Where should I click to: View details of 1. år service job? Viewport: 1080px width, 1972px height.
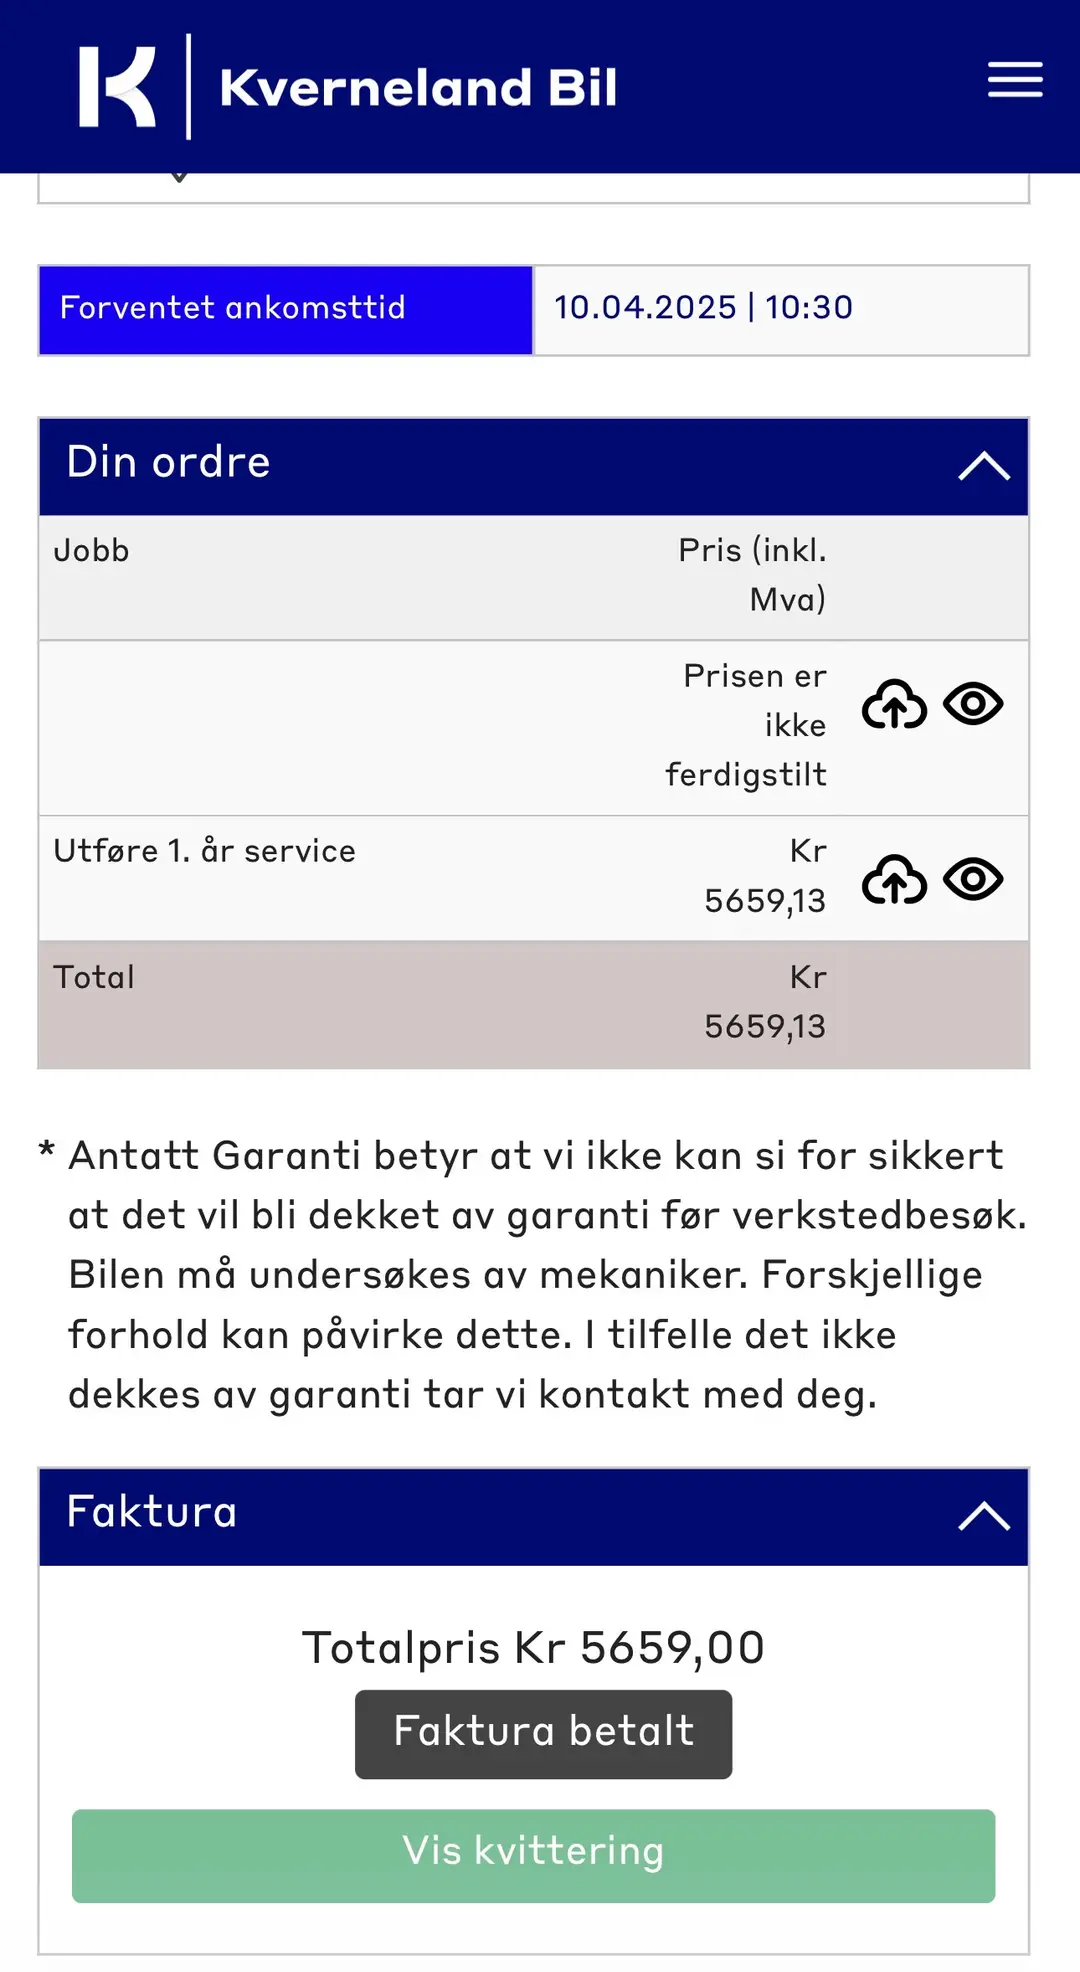click(973, 879)
